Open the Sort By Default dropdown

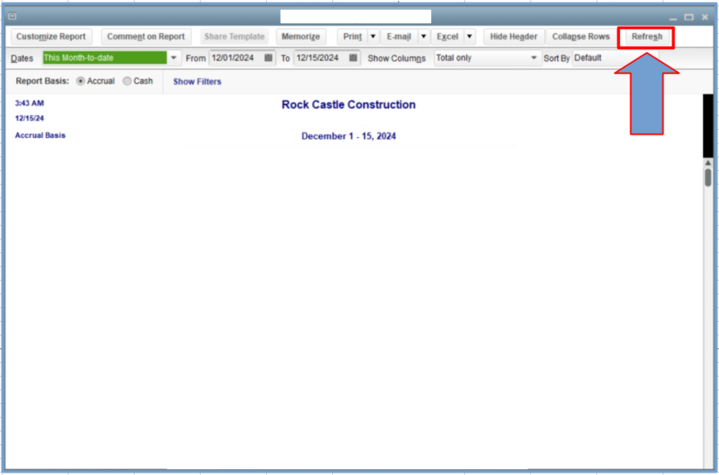[614, 58]
